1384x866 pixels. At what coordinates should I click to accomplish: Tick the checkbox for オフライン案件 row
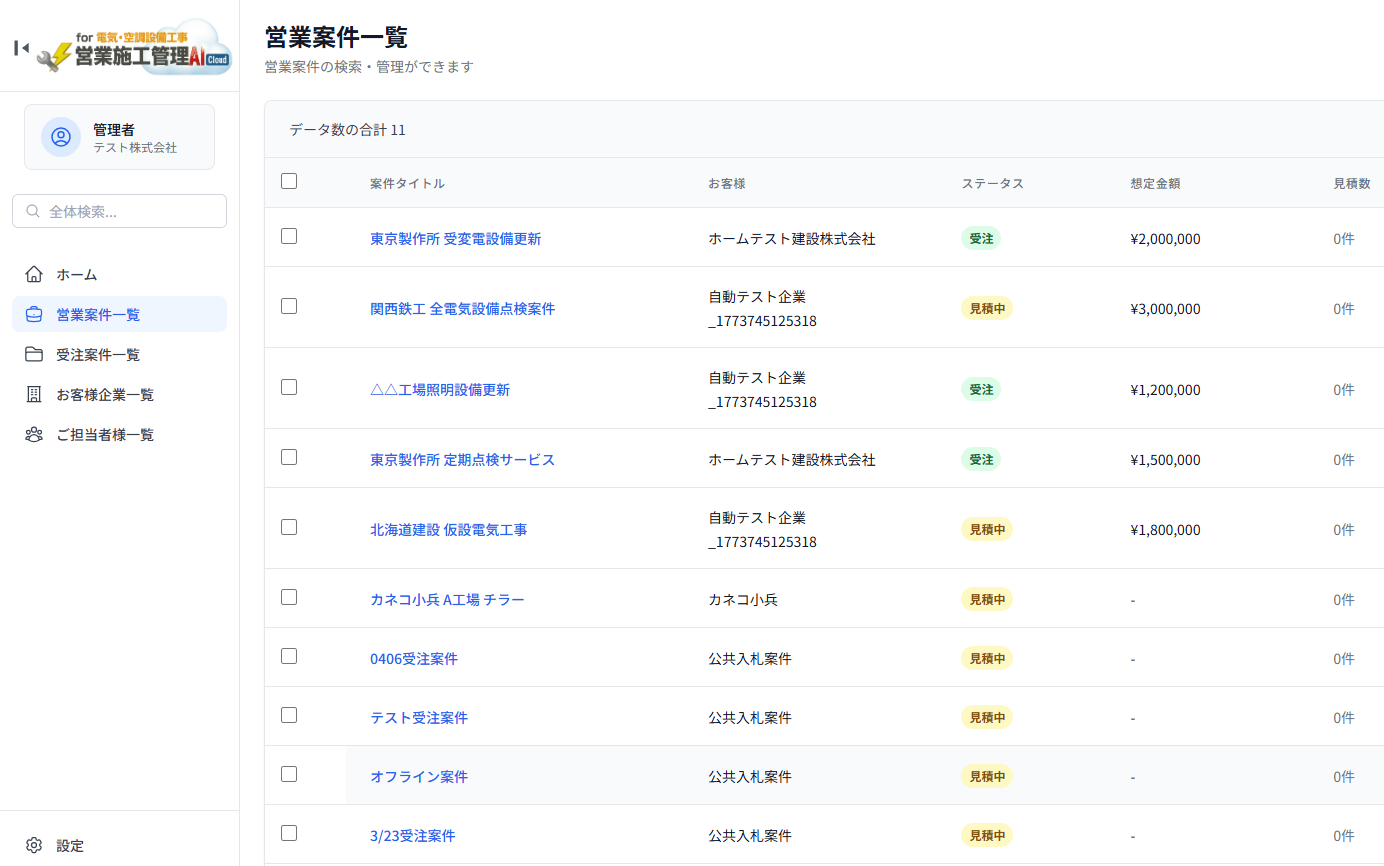(x=289, y=774)
